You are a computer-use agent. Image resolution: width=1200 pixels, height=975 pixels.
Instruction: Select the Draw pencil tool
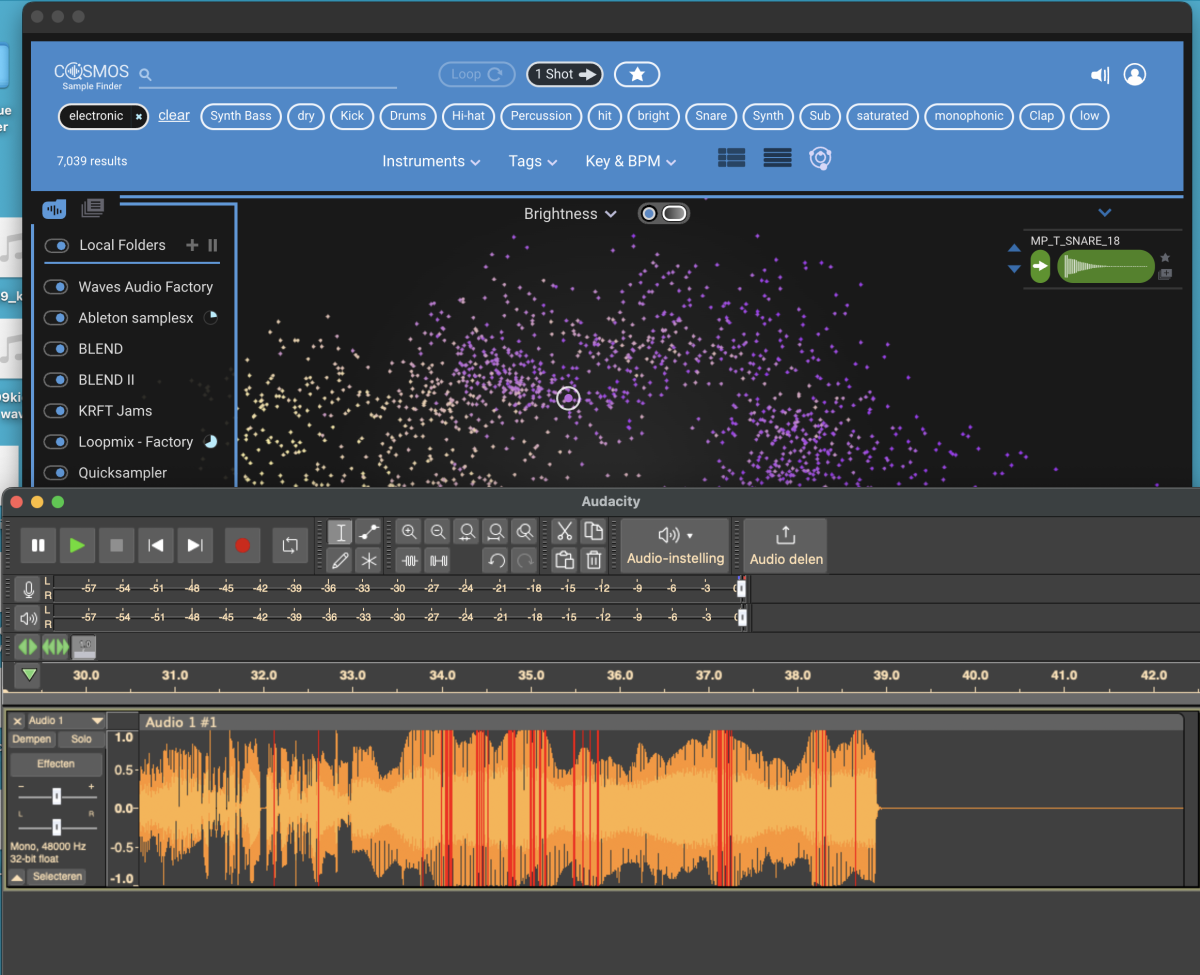[x=340, y=560]
